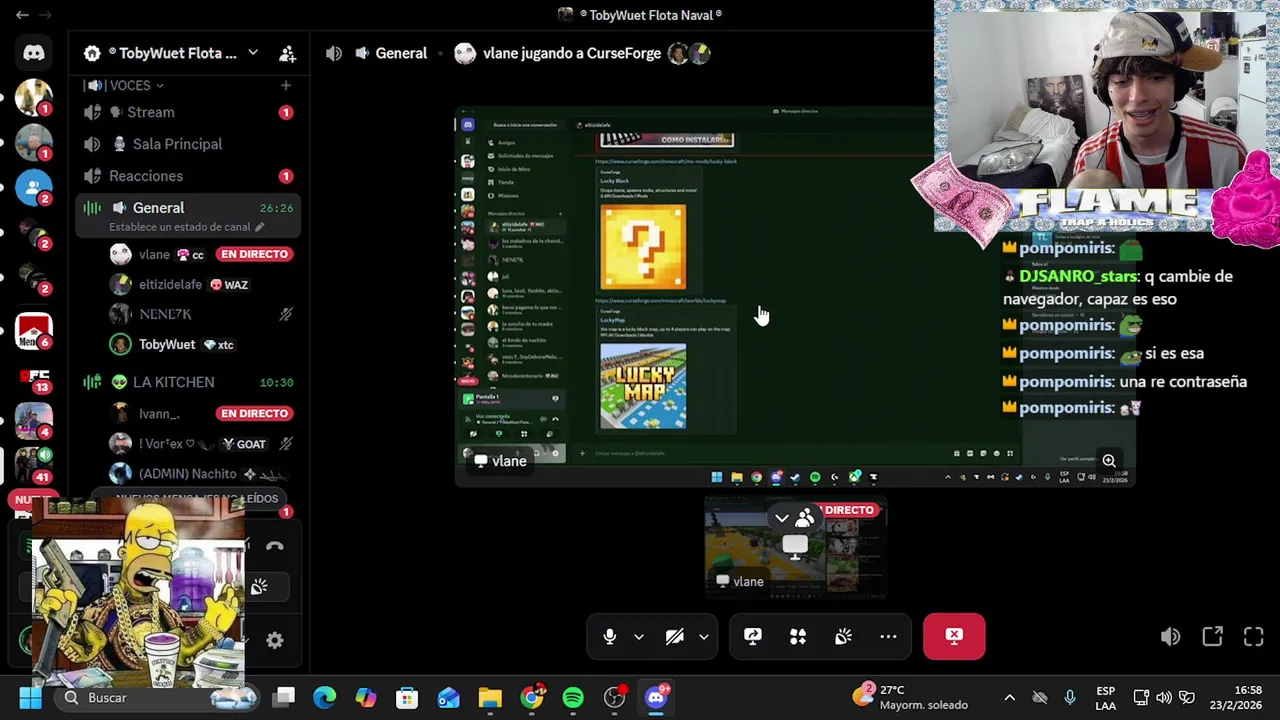The height and width of the screenshot is (720, 1280).
Task: Open Microsoft Edge from the taskbar
Action: (325, 697)
